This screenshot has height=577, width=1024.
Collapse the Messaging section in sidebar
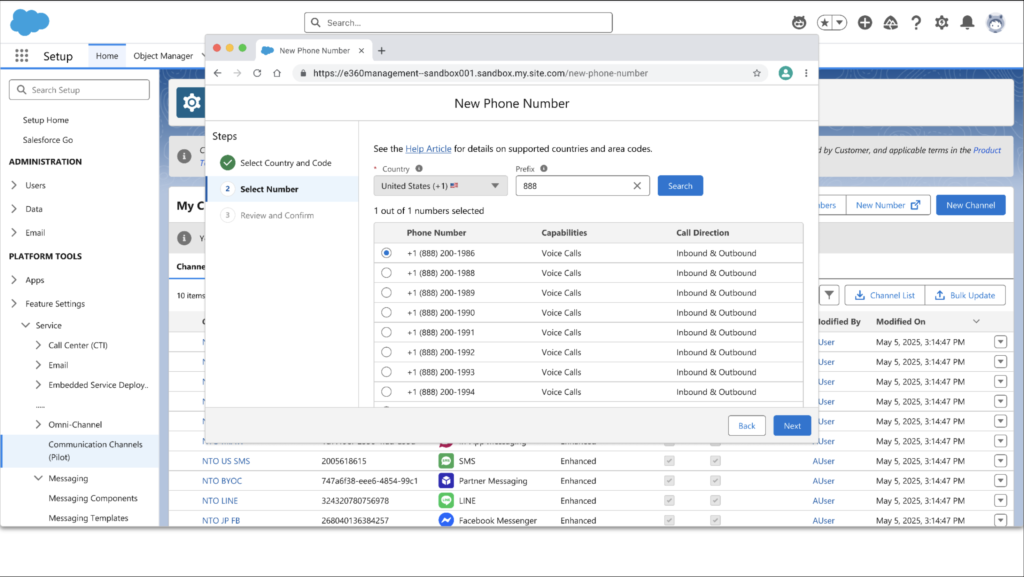click(x=38, y=479)
